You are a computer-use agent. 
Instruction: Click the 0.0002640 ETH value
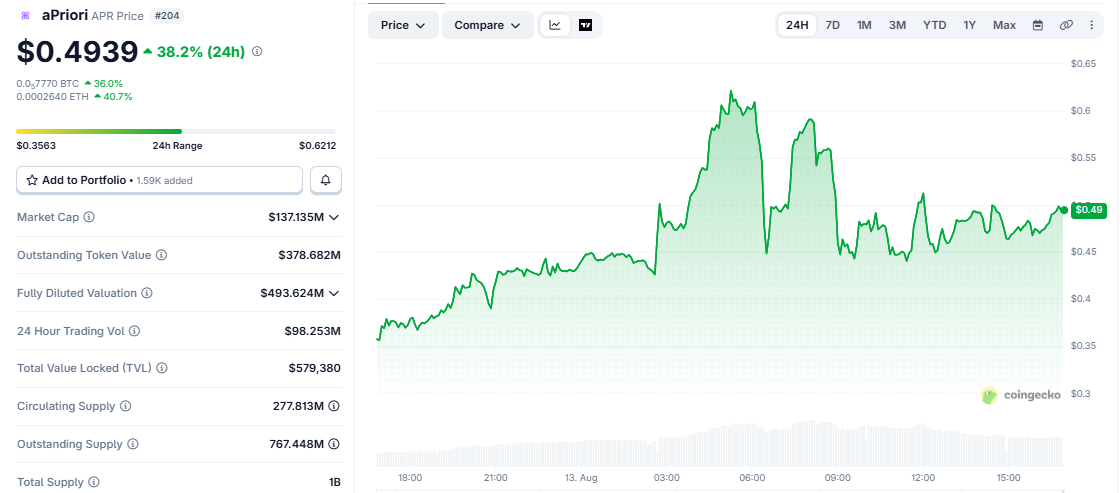pyautogui.click(x=53, y=96)
